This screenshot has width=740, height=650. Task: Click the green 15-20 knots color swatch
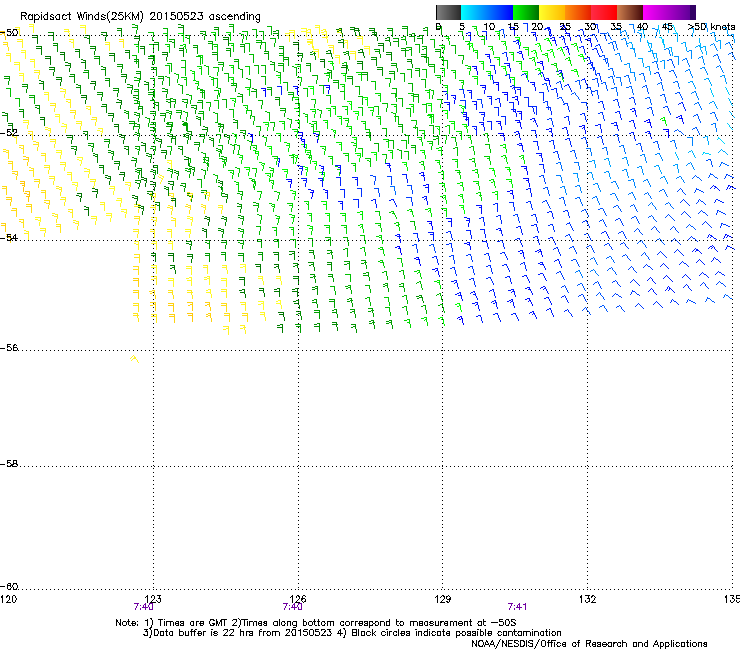coord(526,12)
